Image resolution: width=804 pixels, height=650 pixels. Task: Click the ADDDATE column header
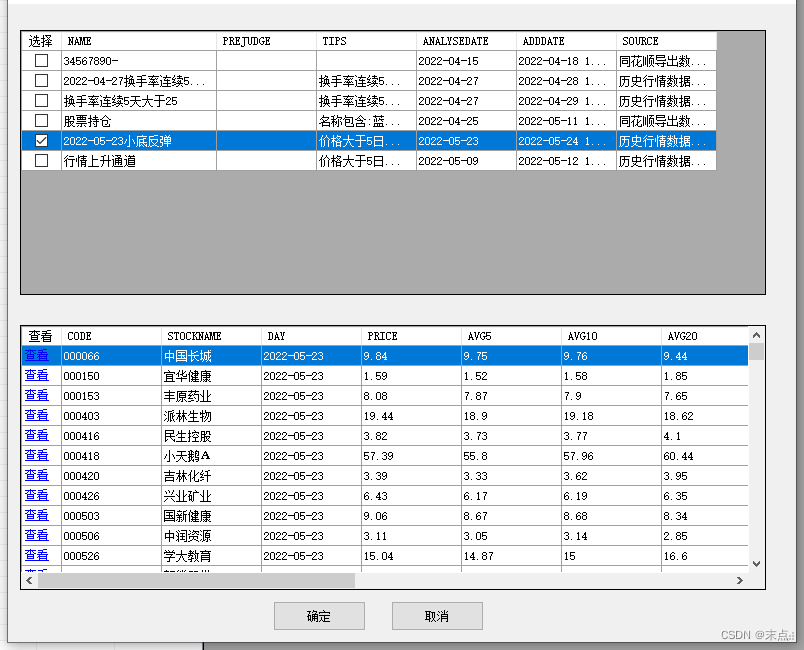pos(566,41)
